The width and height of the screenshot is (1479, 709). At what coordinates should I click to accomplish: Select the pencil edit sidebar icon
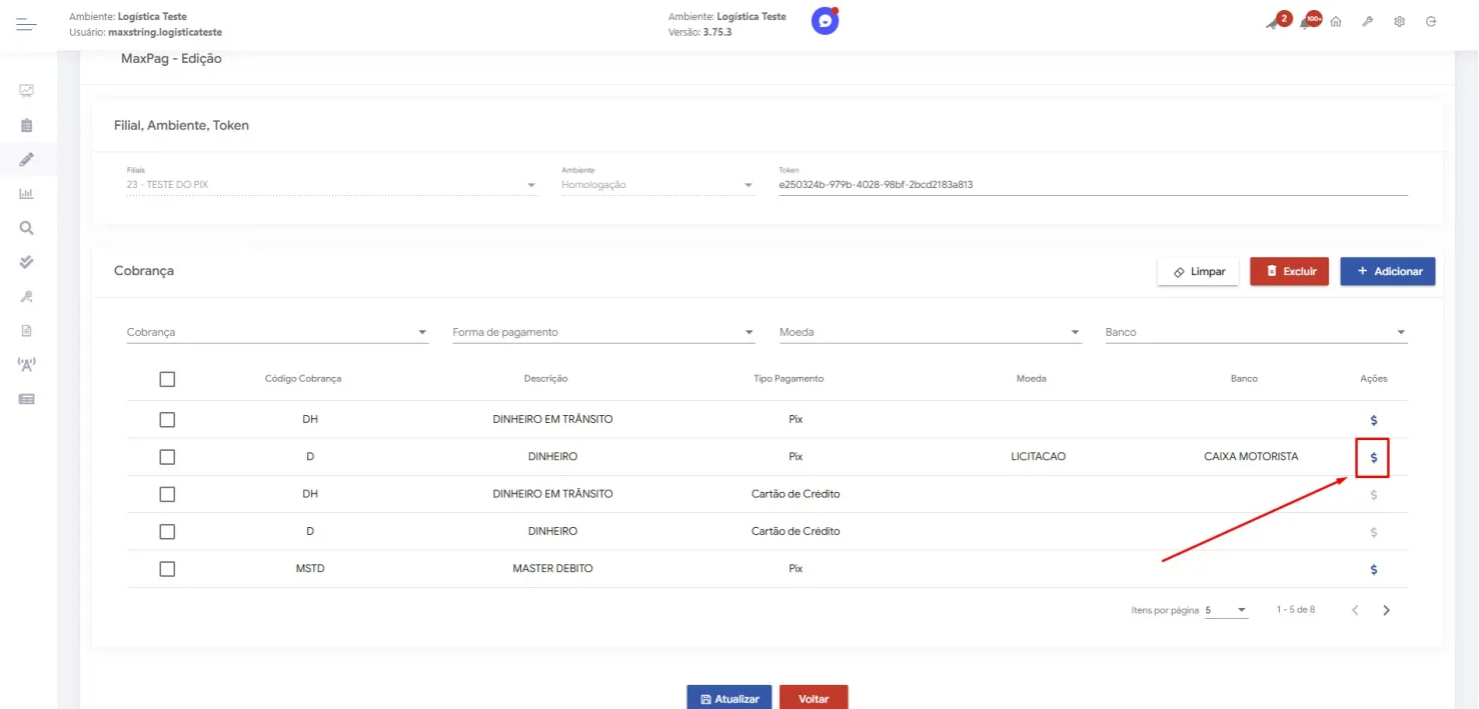point(27,159)
